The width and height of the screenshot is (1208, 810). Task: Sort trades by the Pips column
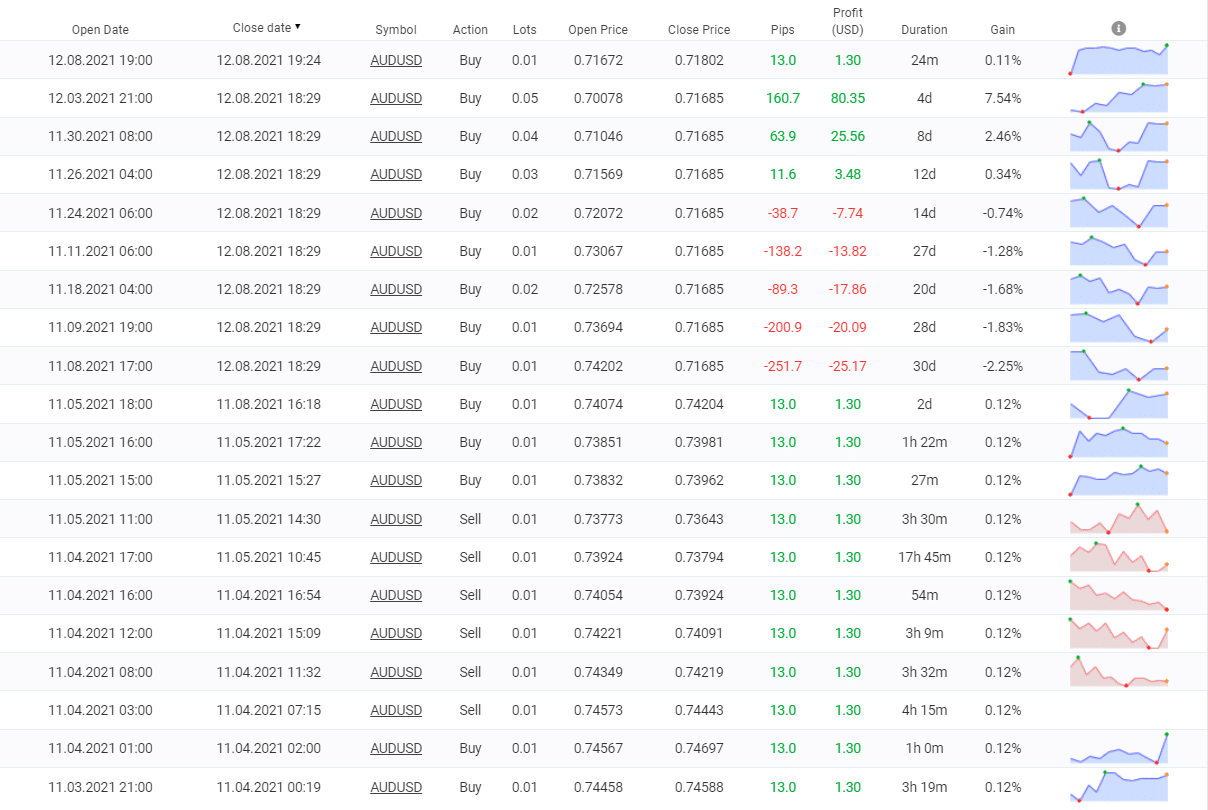(x=783, y=29)
